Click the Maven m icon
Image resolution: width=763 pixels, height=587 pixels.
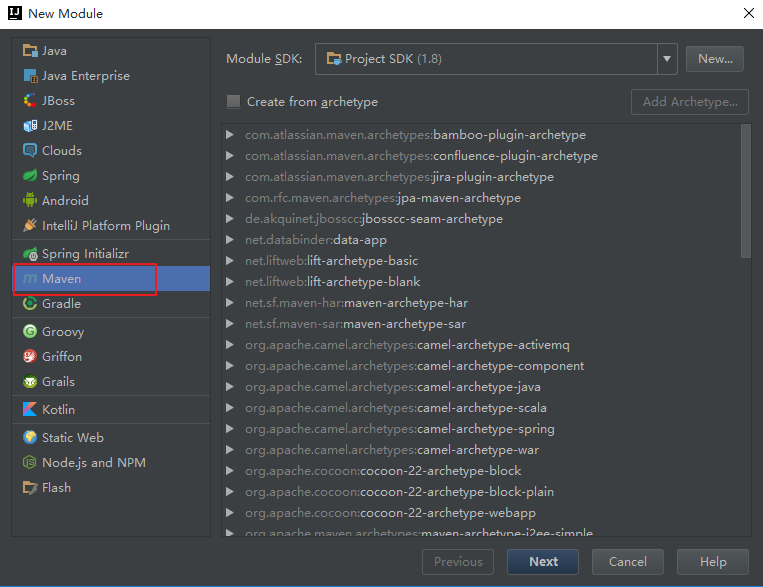click(30, 278)
